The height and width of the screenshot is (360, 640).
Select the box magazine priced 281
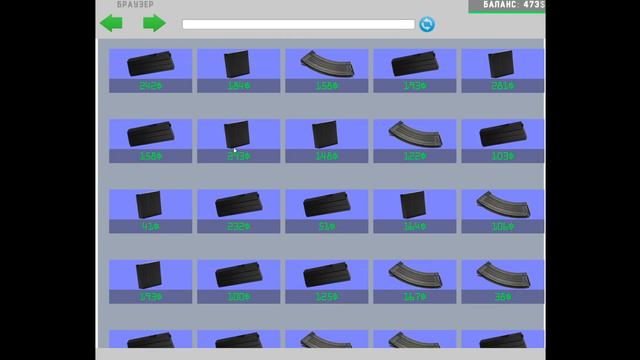pyautogui.click(x=503, y=71)
